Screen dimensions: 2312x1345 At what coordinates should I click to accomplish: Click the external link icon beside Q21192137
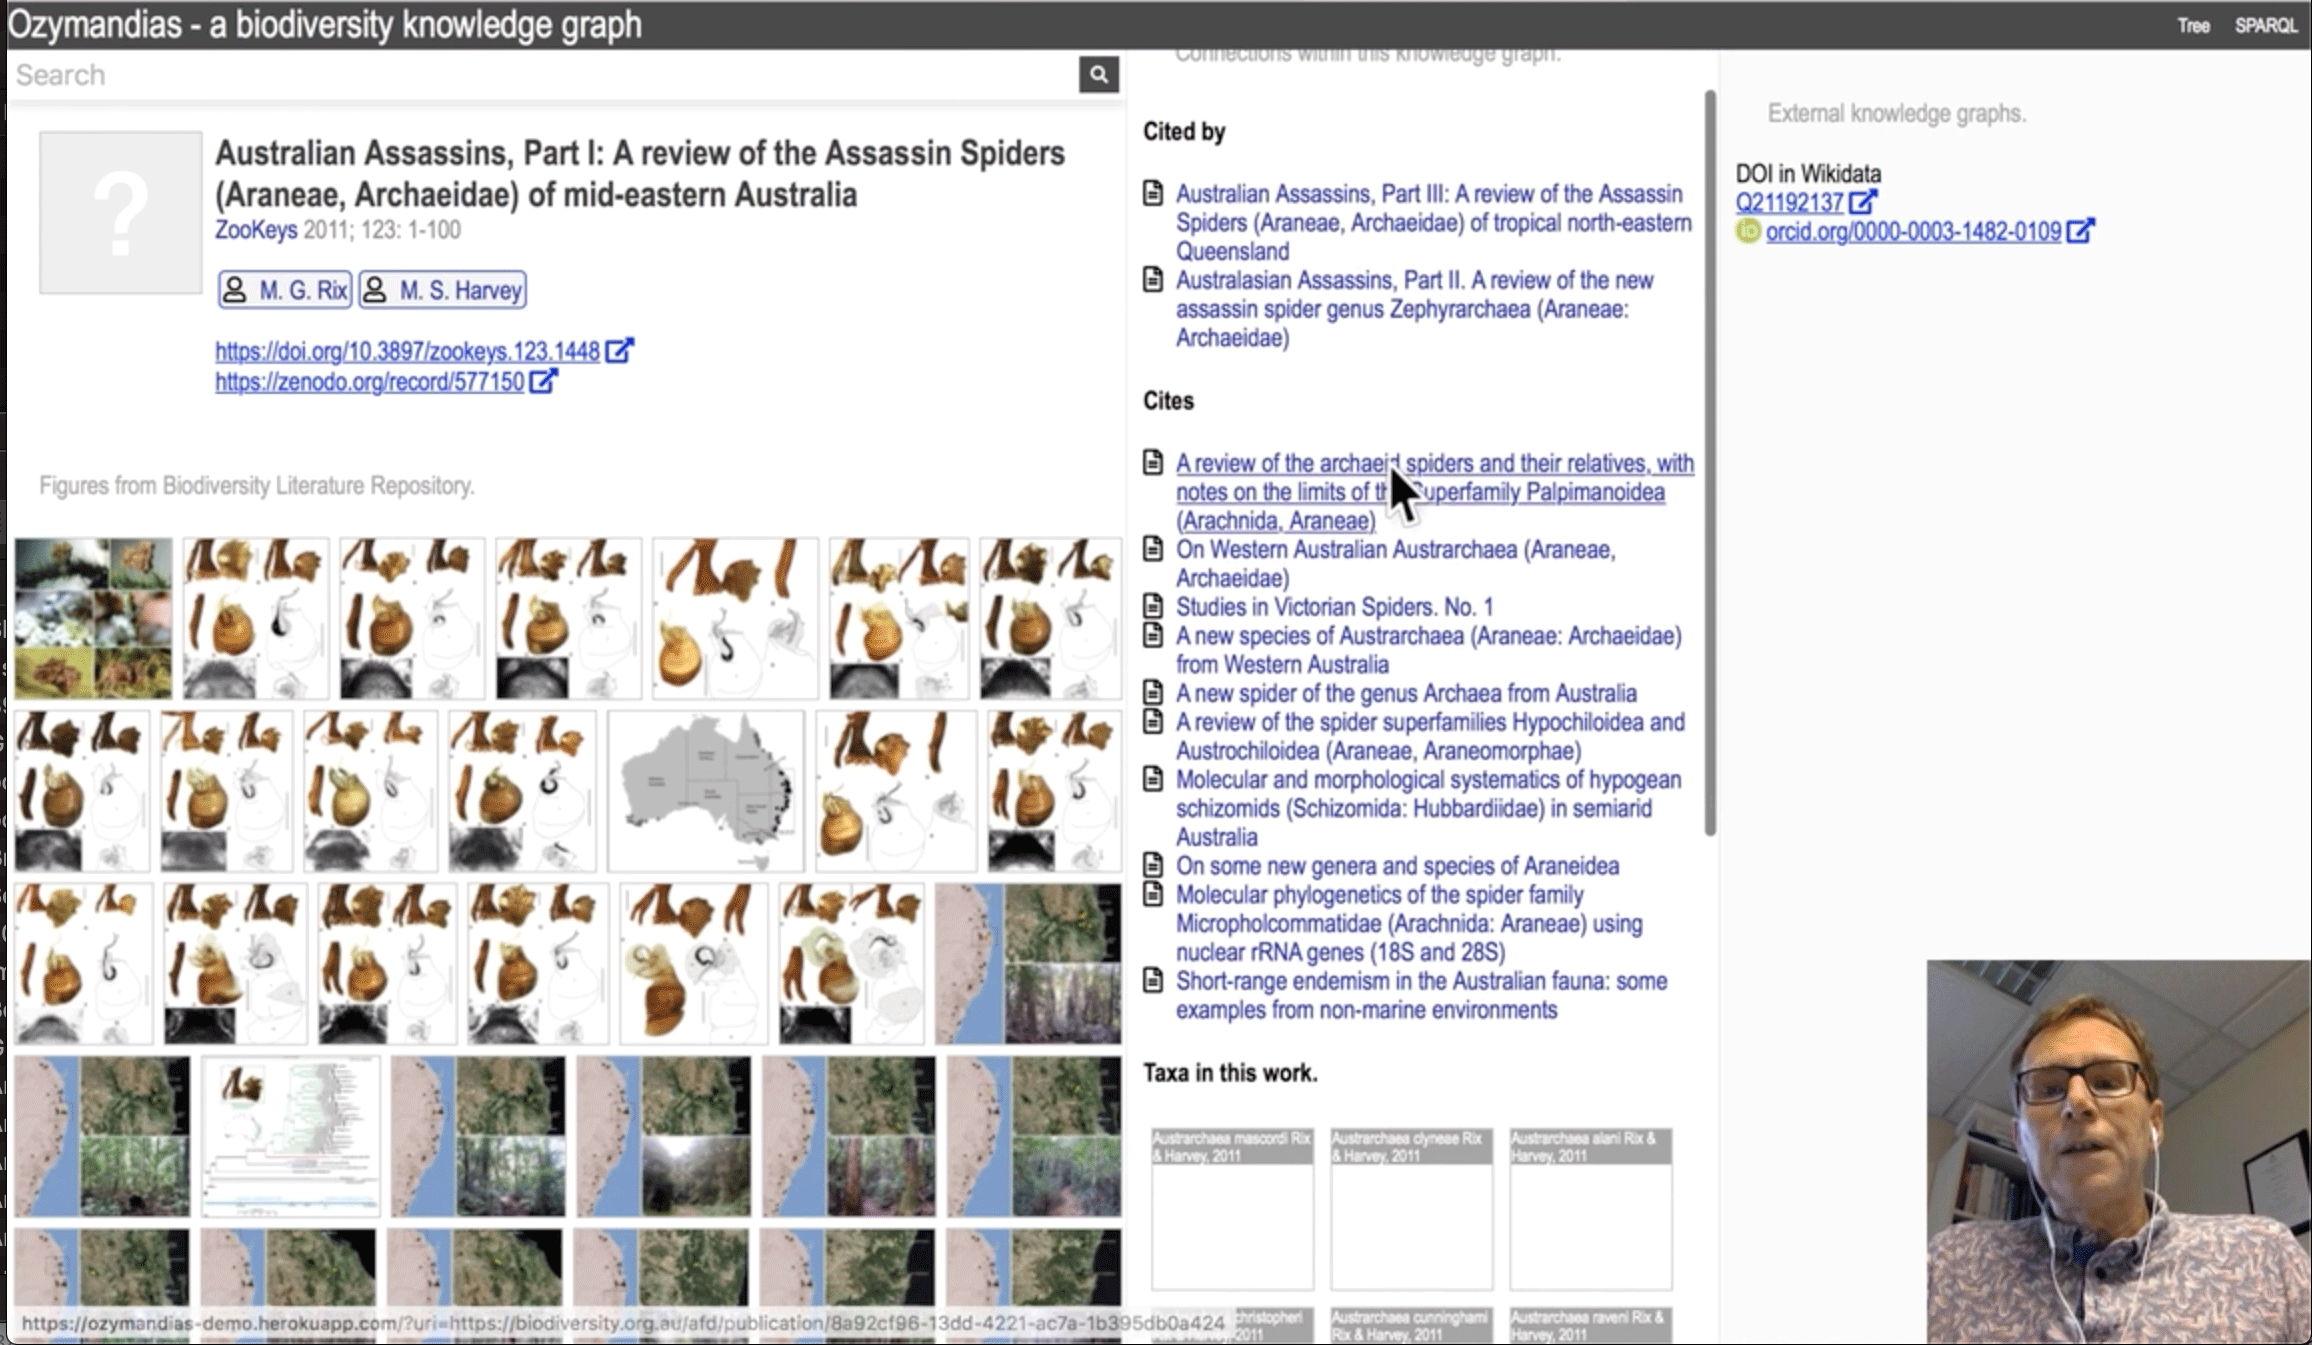pos(1861,202)
